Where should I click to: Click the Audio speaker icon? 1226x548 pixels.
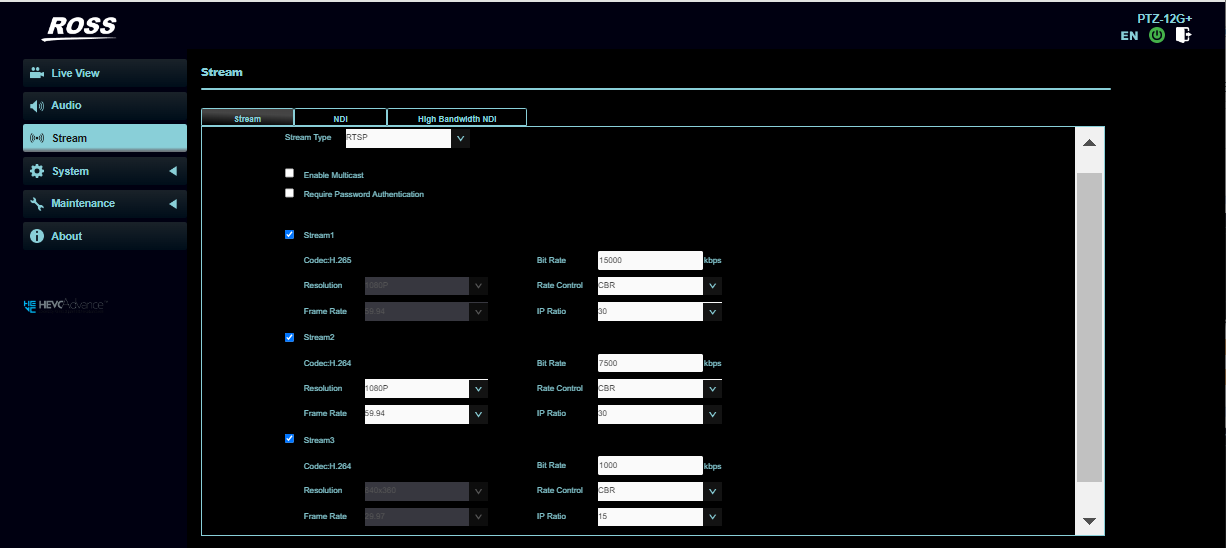(x=37, y=106)
